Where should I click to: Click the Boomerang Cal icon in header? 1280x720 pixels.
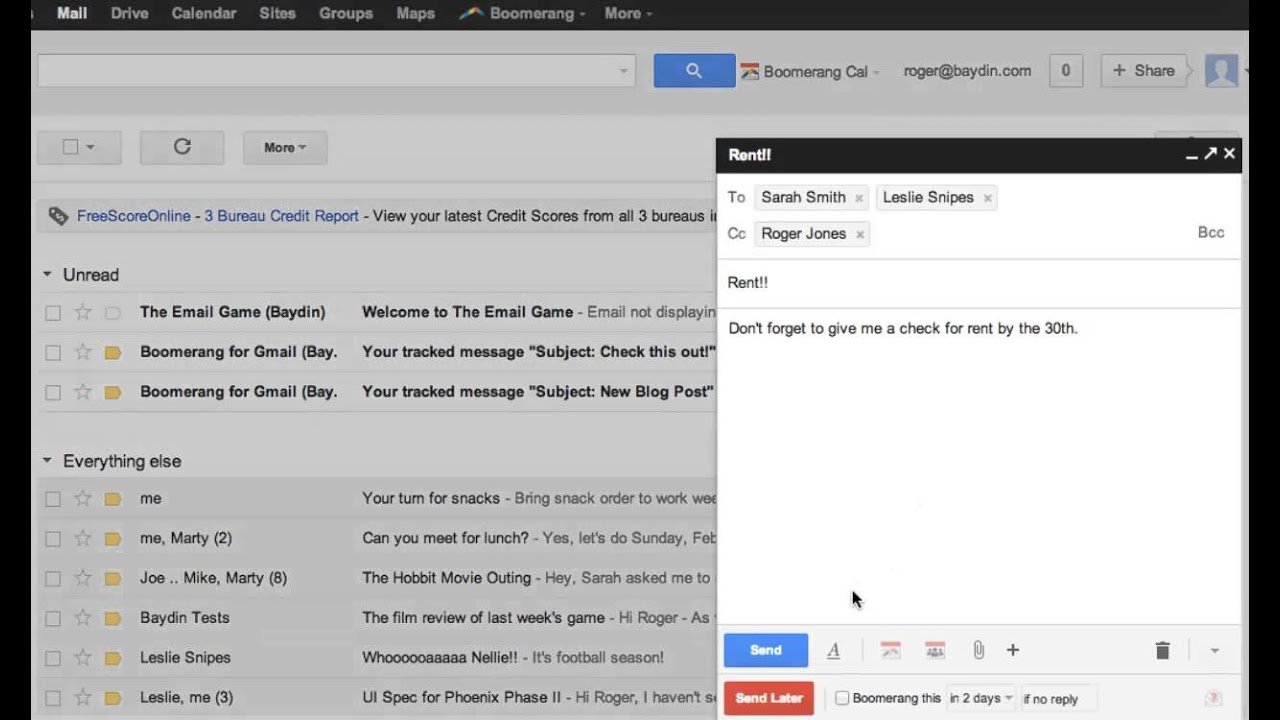[750, 72]
